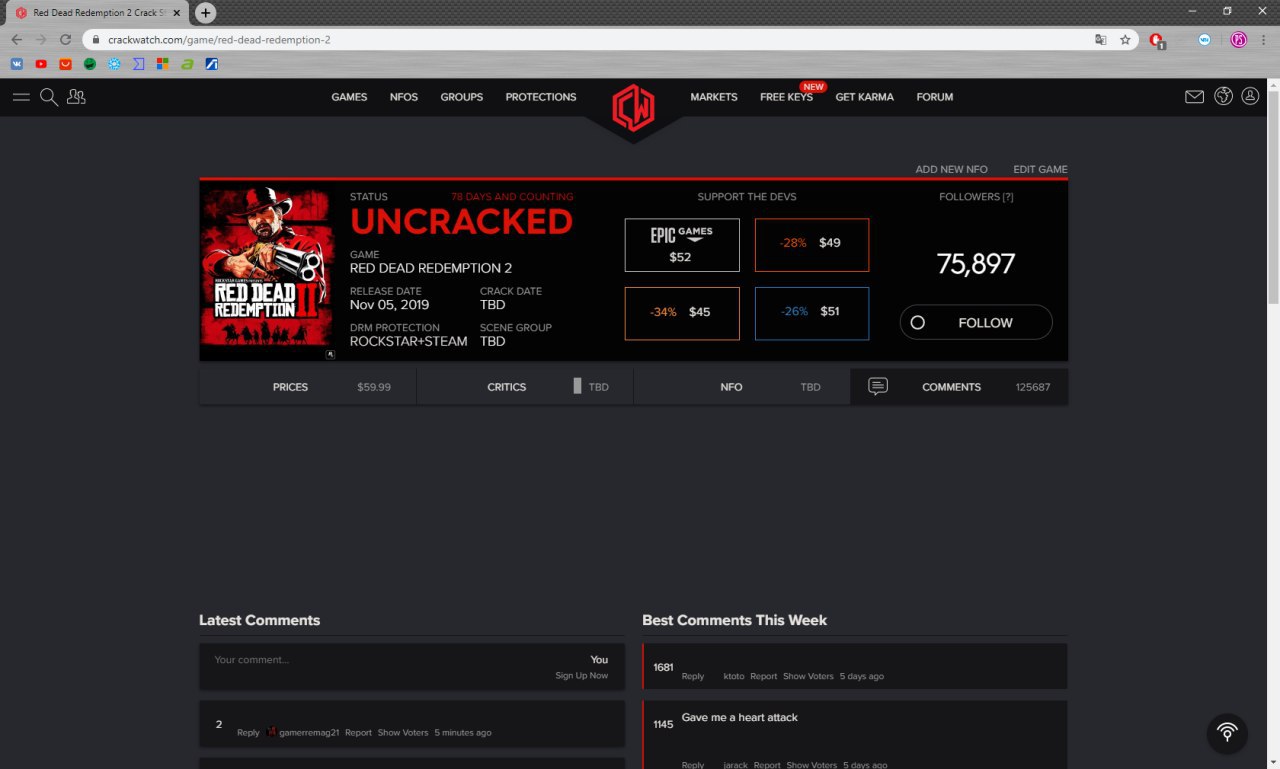The height and width of the screenshot is (769, 1280).
Task: Open the -26% $51 price offer
Action: point(812,313)
